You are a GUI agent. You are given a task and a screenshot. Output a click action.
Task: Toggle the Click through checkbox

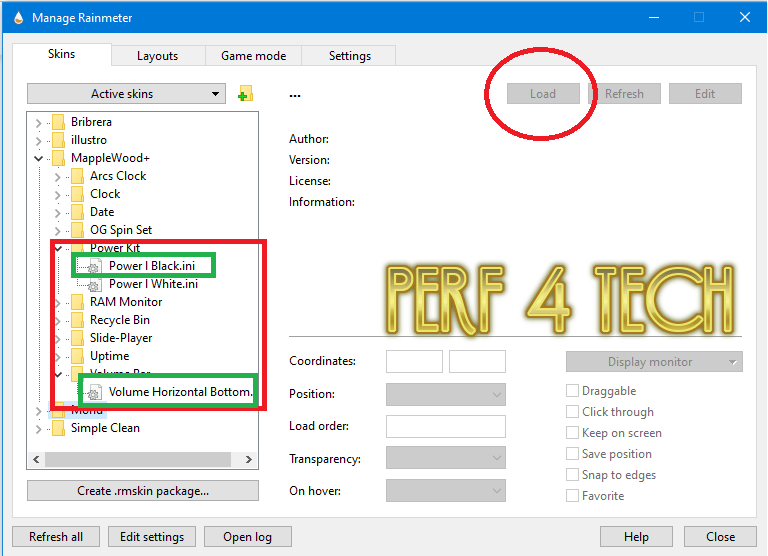coord(572,411)
